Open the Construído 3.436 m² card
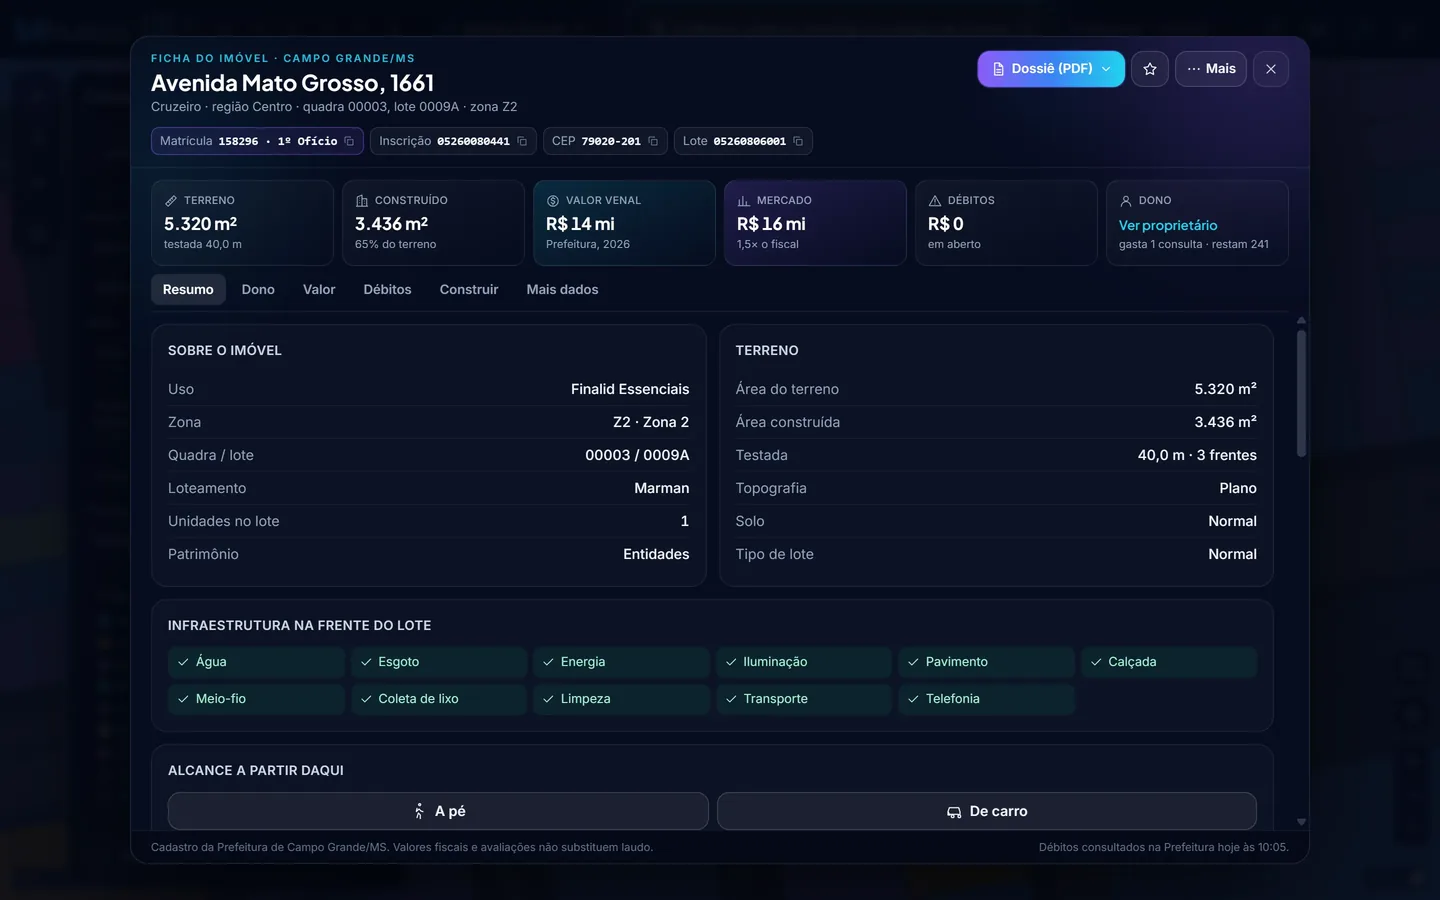 click(x=433, y=223)
